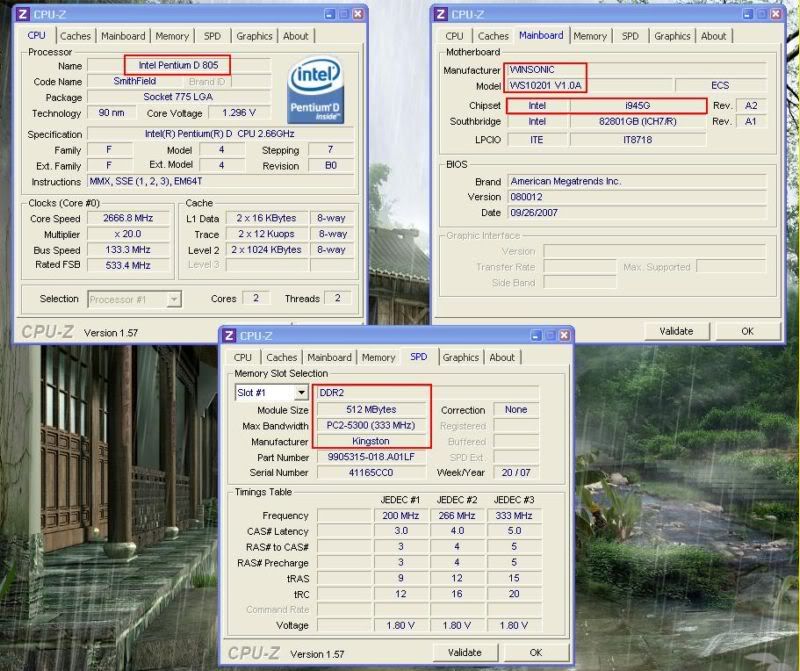
Task: Select SPD tab in the Mainboard window
Action: pyautogui.click(x=630, y=36)
